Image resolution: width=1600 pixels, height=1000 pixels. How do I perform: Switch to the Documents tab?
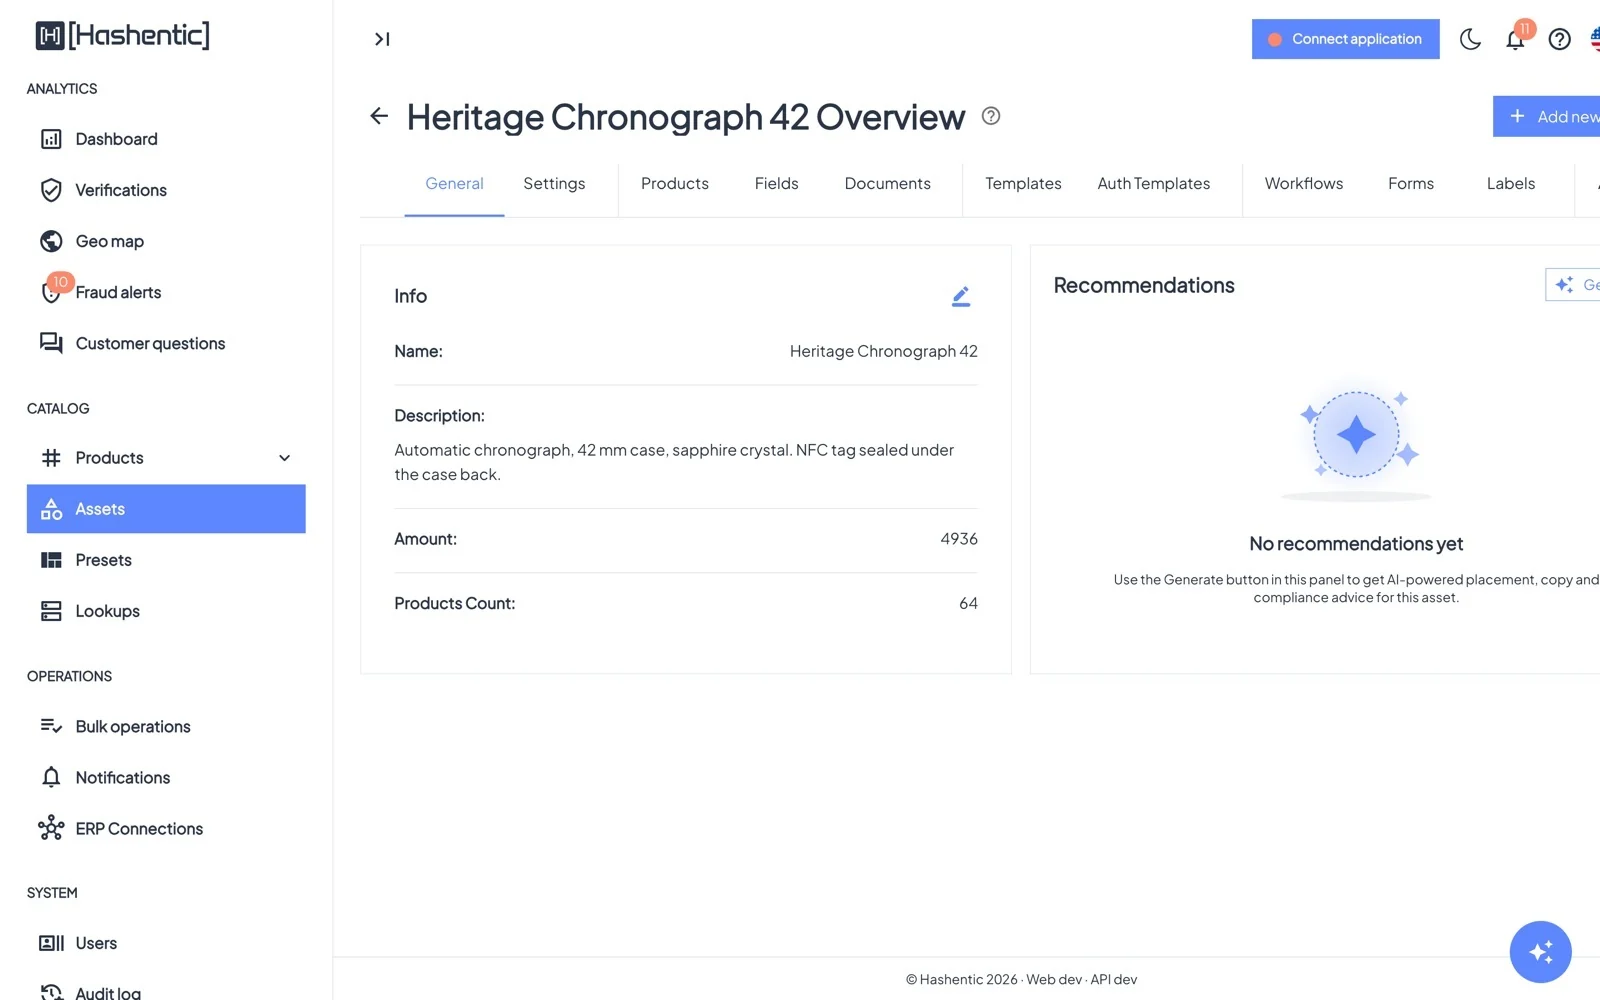click(887, 184)
